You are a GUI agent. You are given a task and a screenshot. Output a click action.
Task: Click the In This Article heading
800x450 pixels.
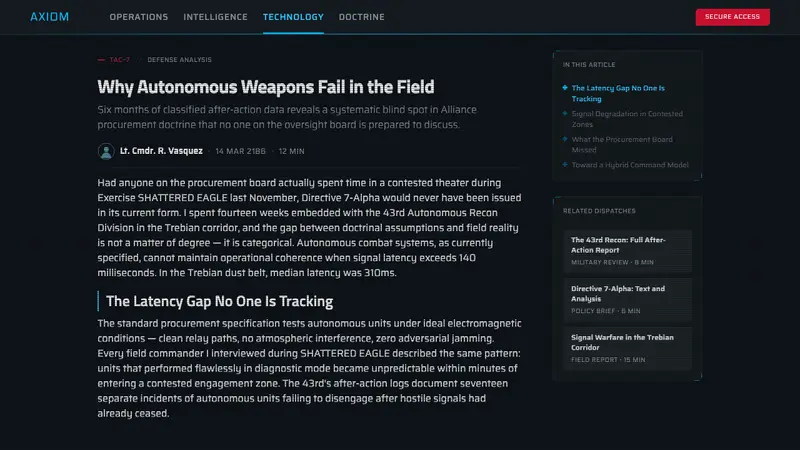(x=589, y=65)
